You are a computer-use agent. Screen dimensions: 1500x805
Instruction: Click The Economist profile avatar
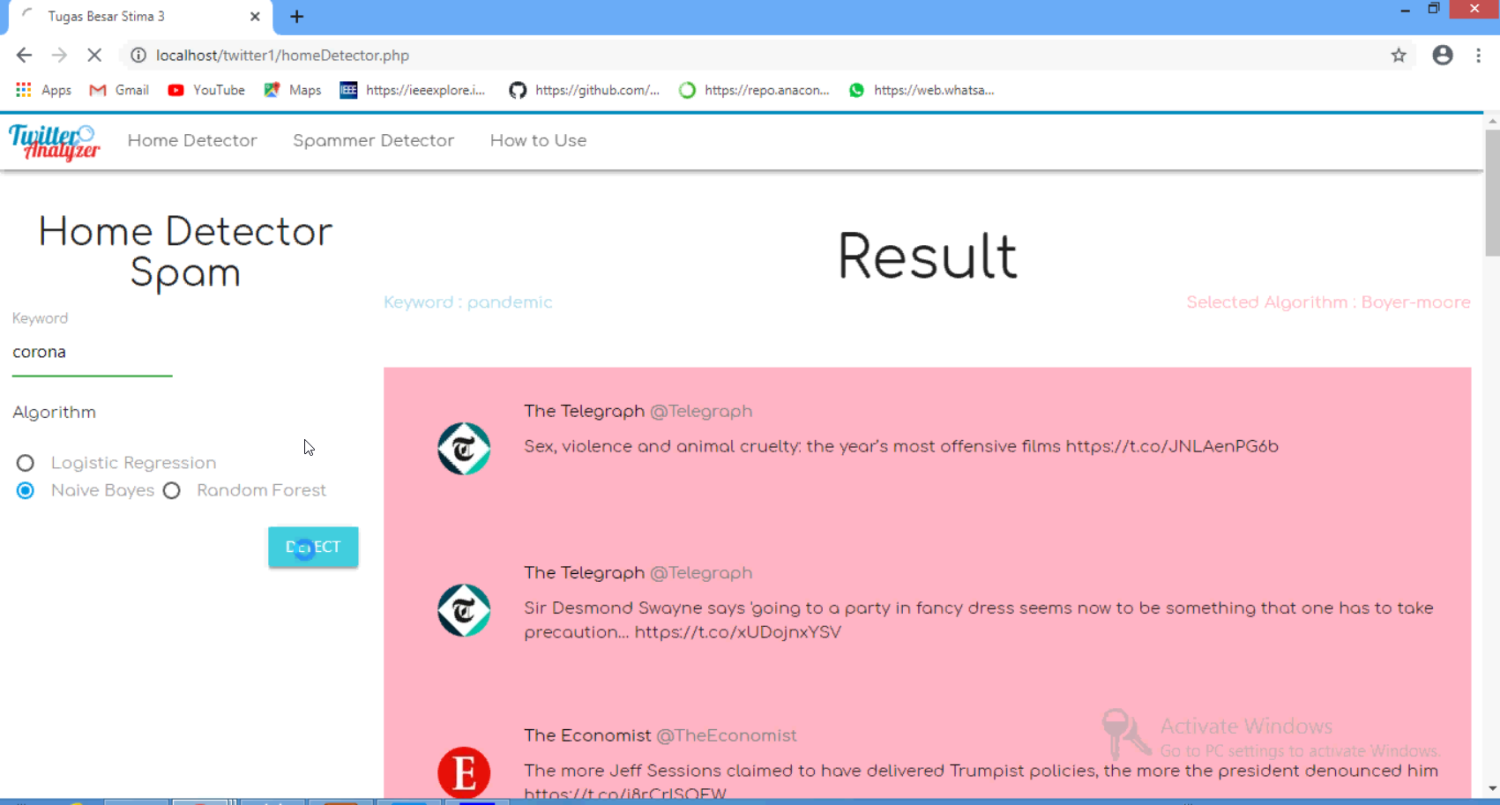coord(464,773)
